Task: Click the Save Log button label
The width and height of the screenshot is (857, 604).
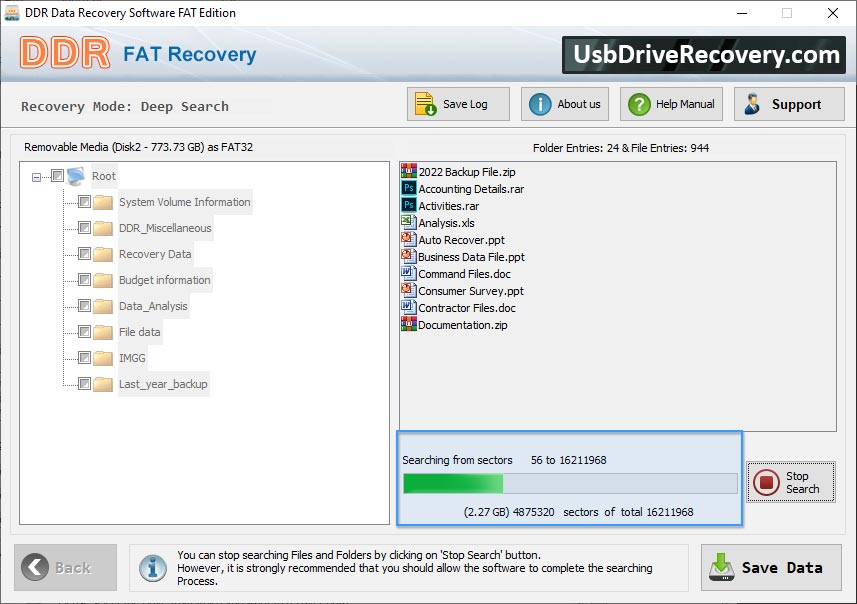Action: coord(465,104)
